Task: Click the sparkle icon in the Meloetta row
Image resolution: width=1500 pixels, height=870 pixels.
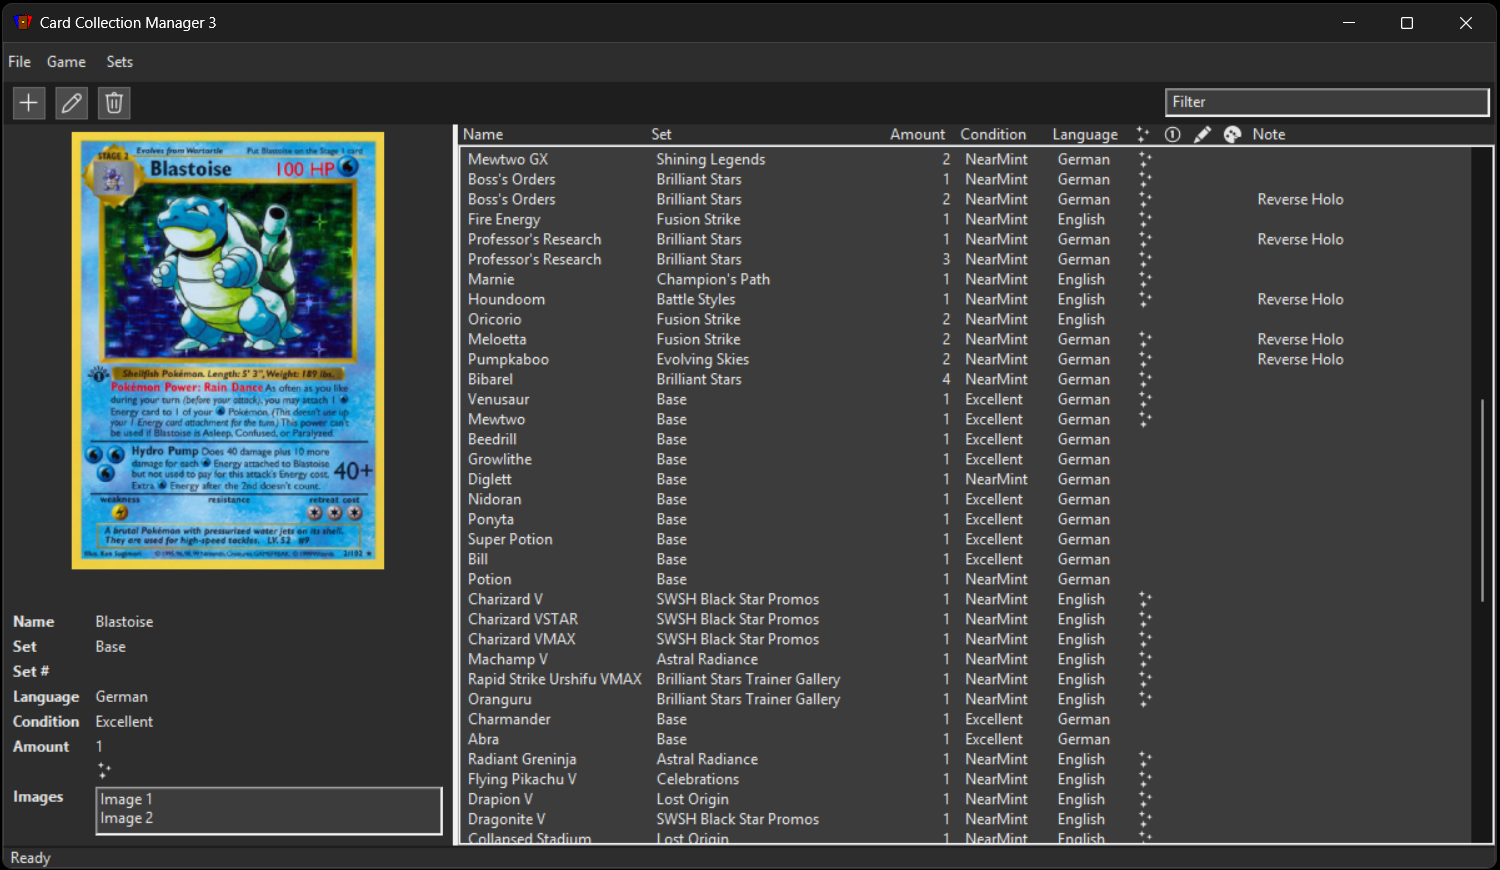Action: point(1145,339)
